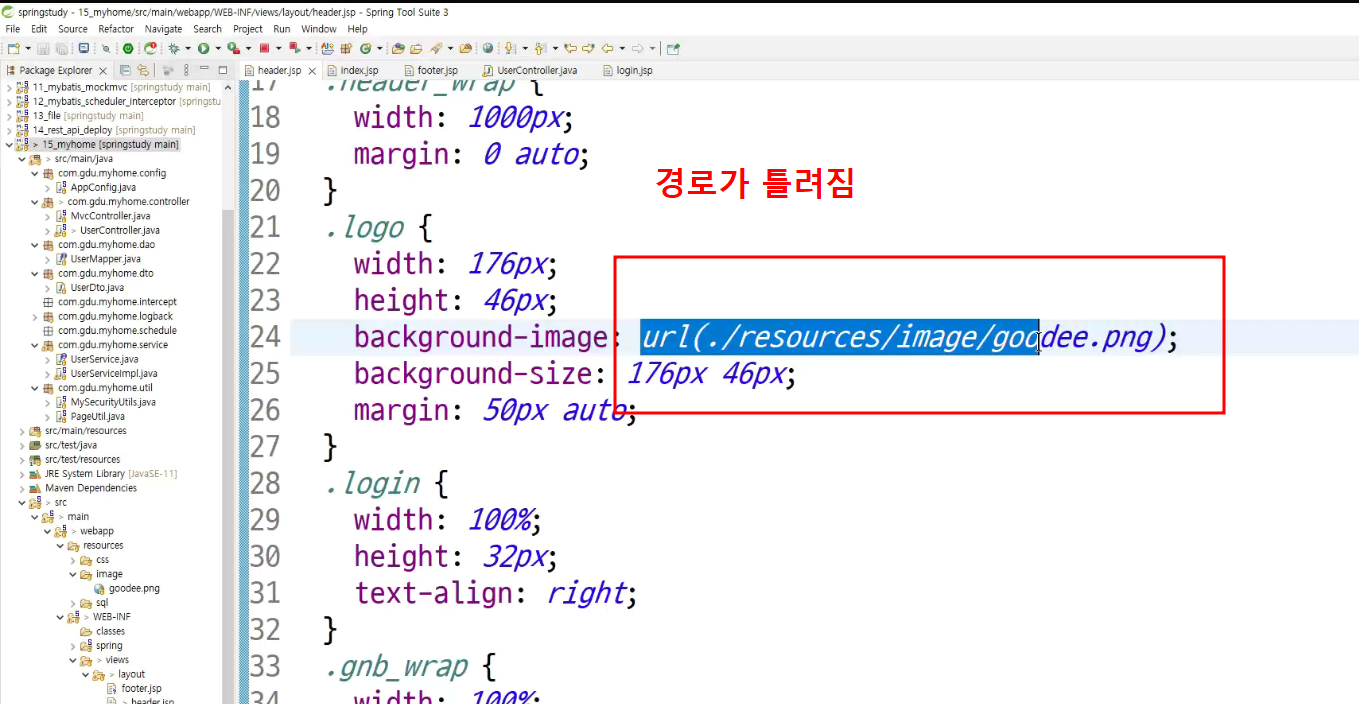1359x704 pixels.
Task: Click the Open Perspective icon
Action: coord(673,48)
